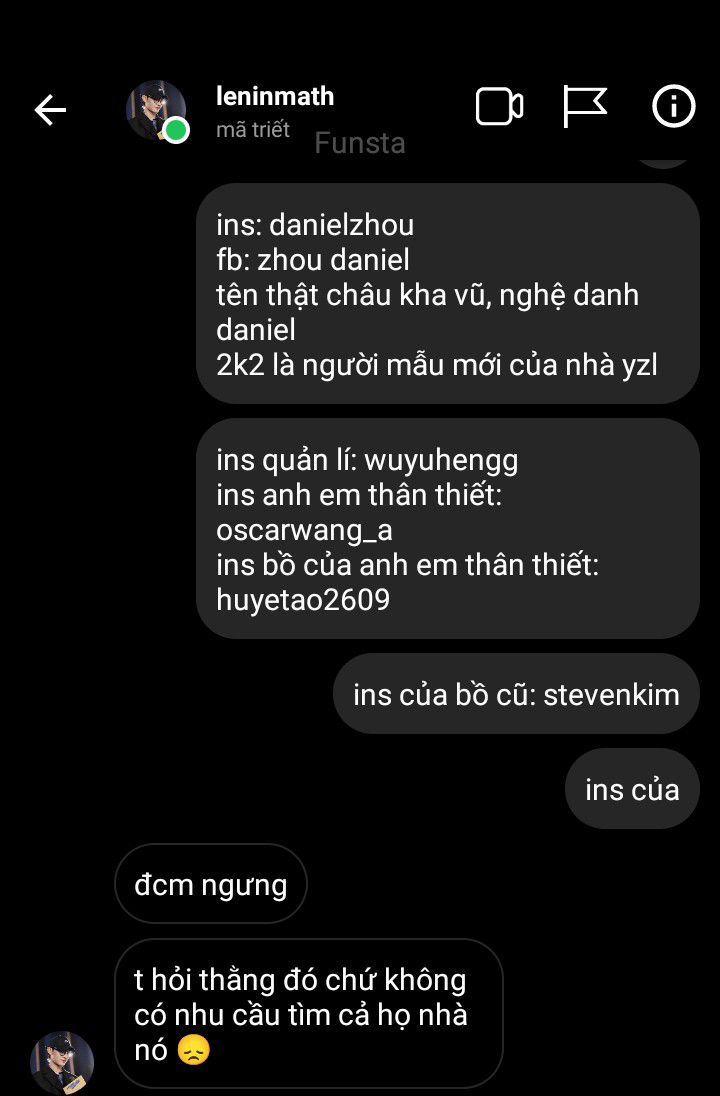Tap the sad face emoji in message
The image size is (720, 1096).
pyautogui.click(x=193, y=1050)
